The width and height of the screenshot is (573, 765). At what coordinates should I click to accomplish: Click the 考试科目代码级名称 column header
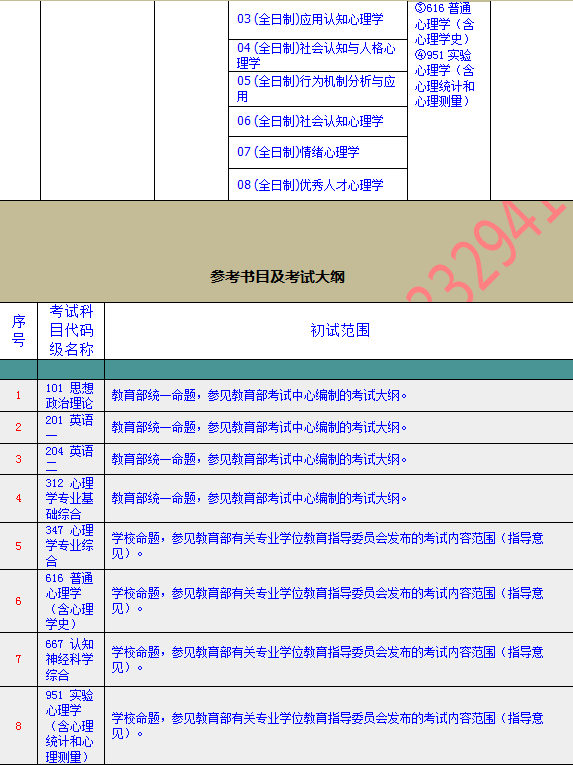click(x=71, y=330)
